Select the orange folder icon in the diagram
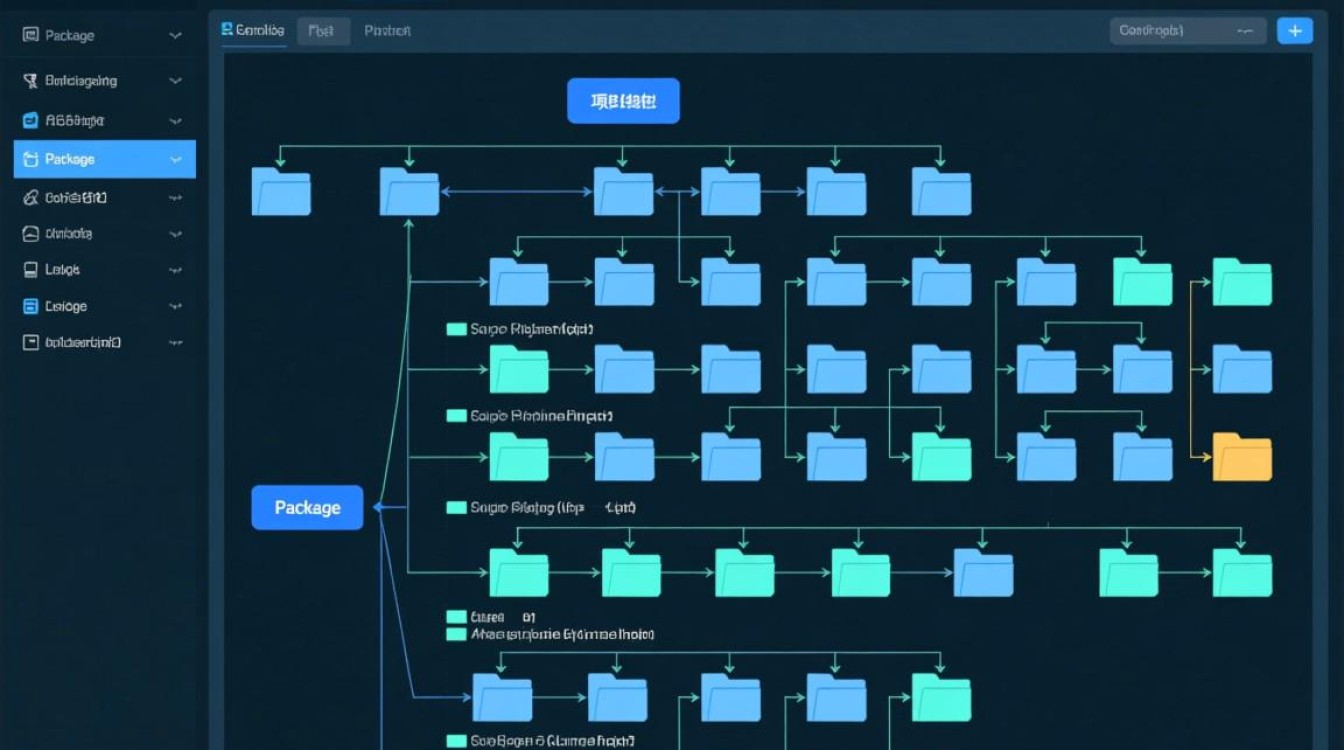 tap(1242, 458)
